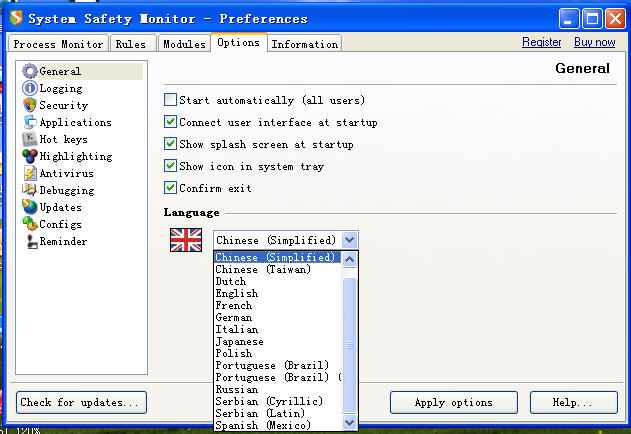
Task: Pick German from language list
Action: click(277, 318)
